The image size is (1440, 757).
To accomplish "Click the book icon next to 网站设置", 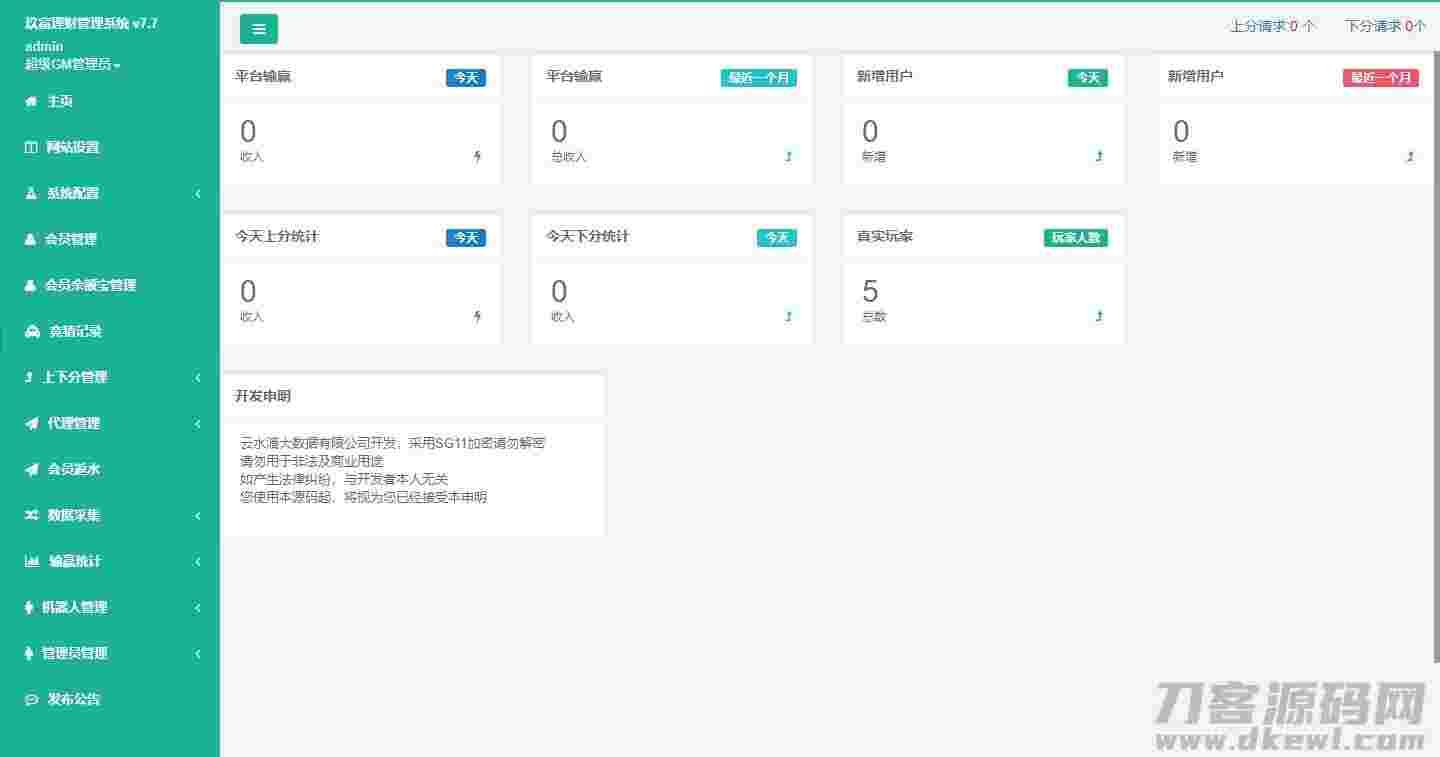I will point(31,147).
